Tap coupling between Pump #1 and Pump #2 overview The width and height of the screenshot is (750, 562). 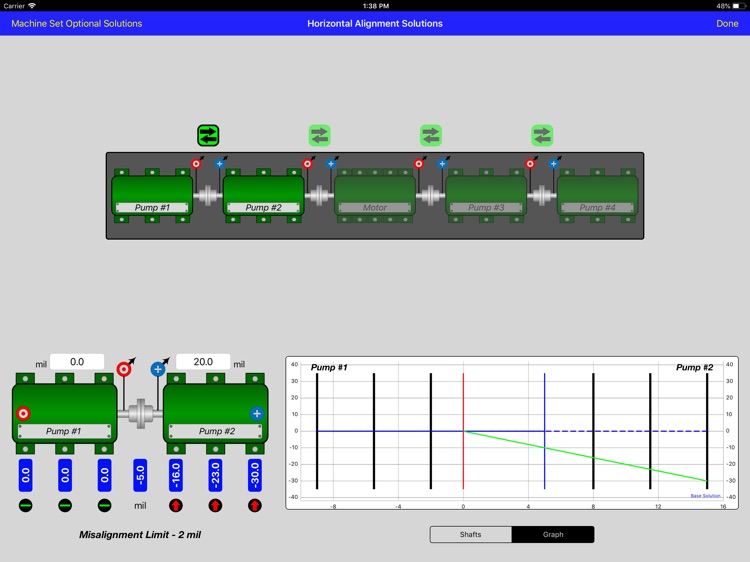(x=208, y=196)
